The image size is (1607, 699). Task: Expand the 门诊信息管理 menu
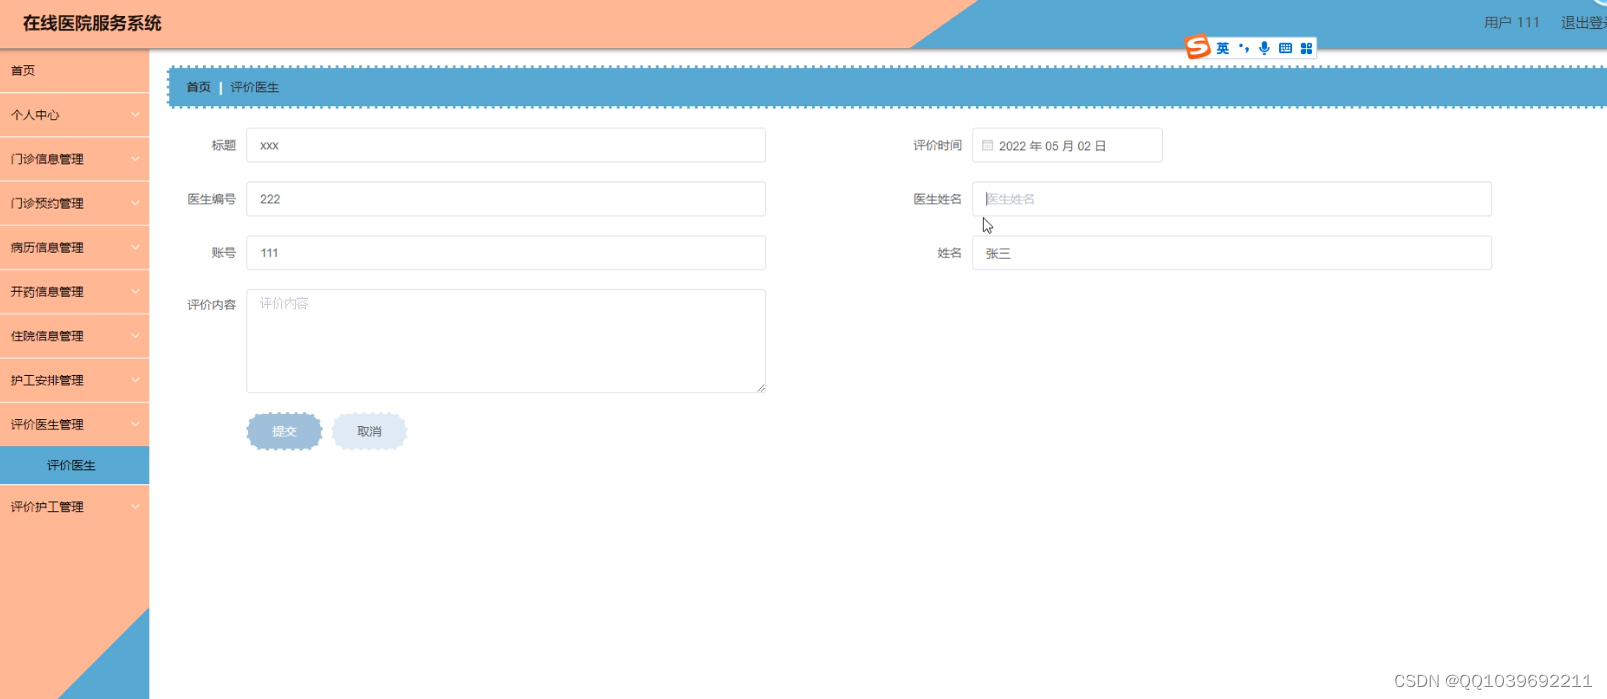coord(75,159)
